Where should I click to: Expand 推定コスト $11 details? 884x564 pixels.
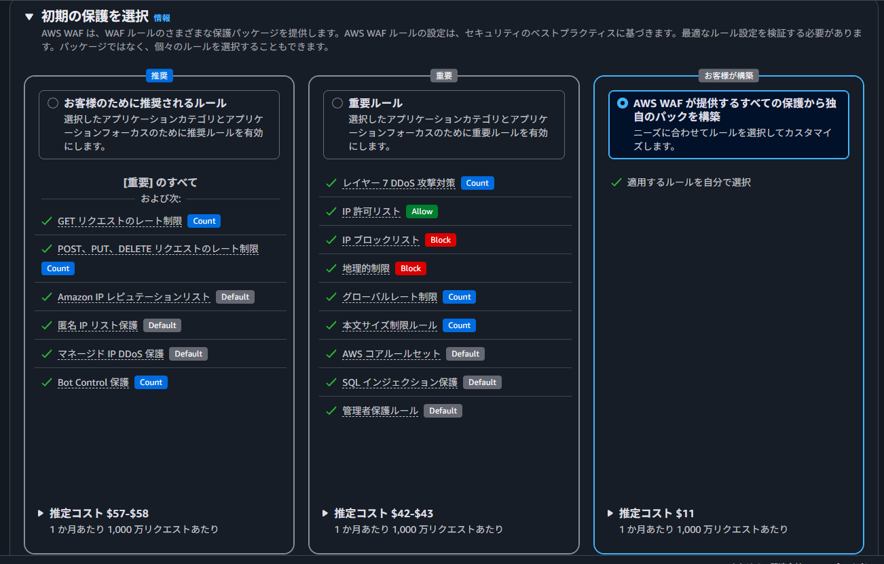coord(610,513)
